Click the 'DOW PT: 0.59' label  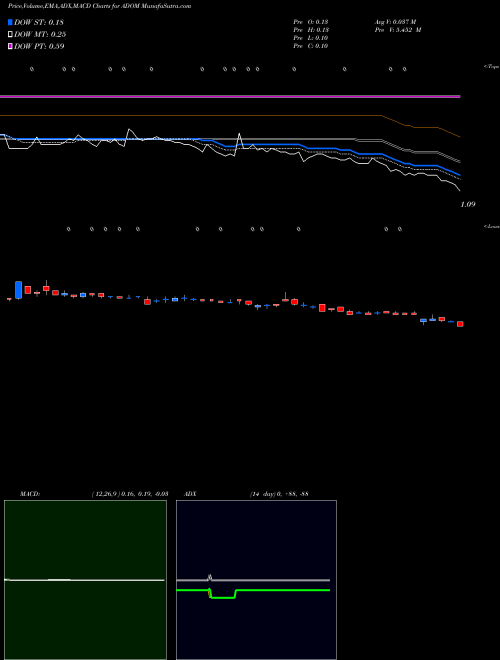coord(39,46)
